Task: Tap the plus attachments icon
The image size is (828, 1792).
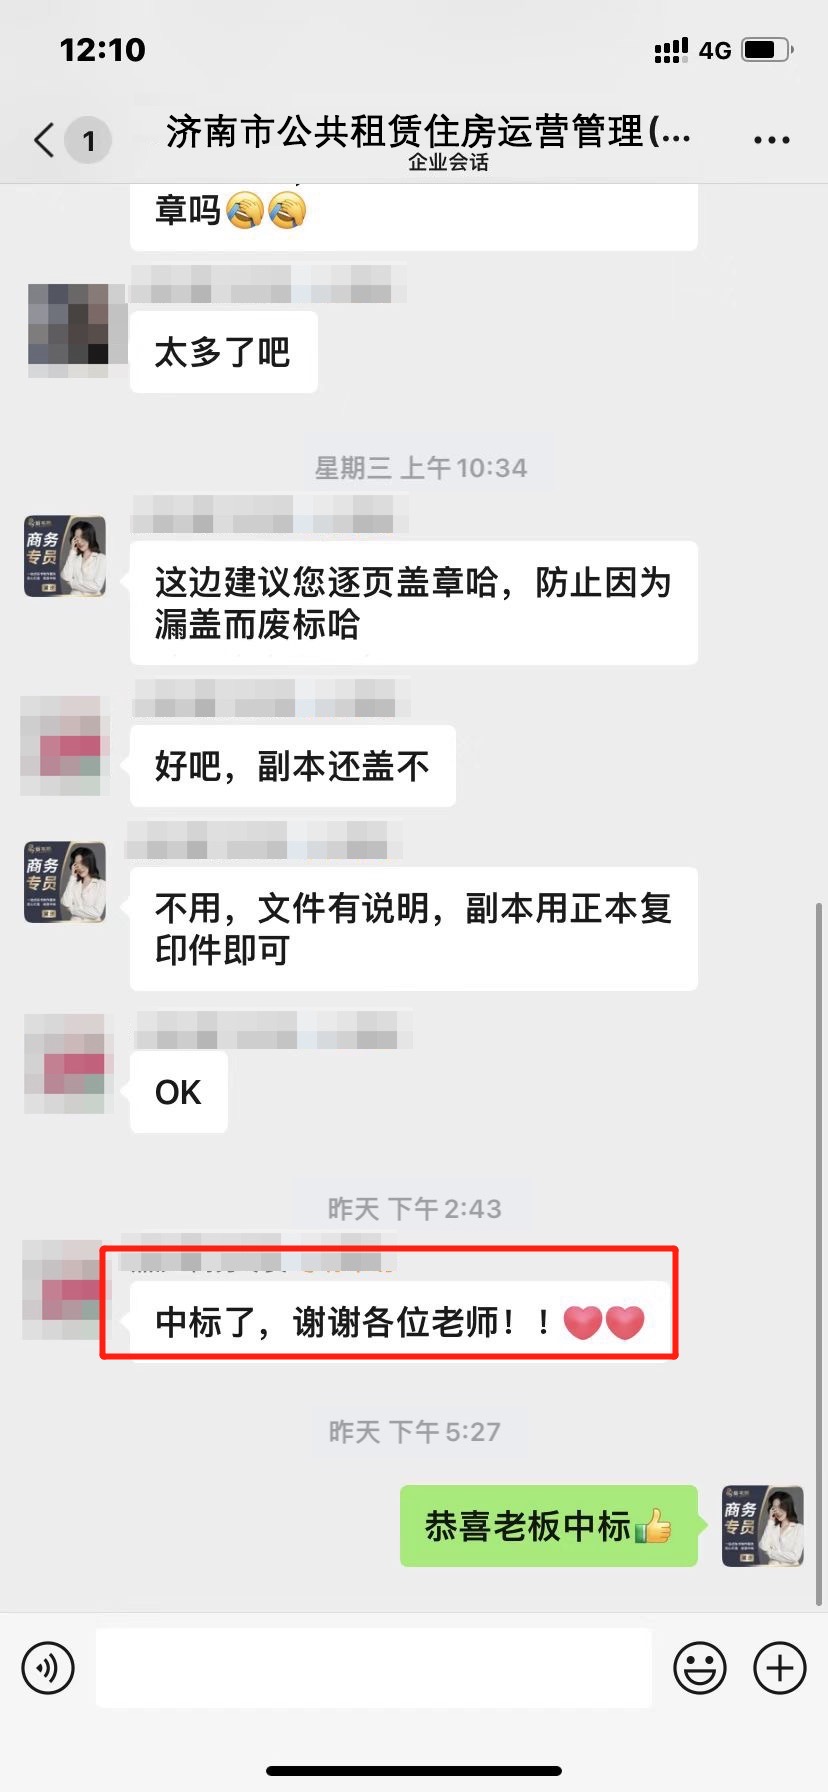Action: click(780, 1668)
